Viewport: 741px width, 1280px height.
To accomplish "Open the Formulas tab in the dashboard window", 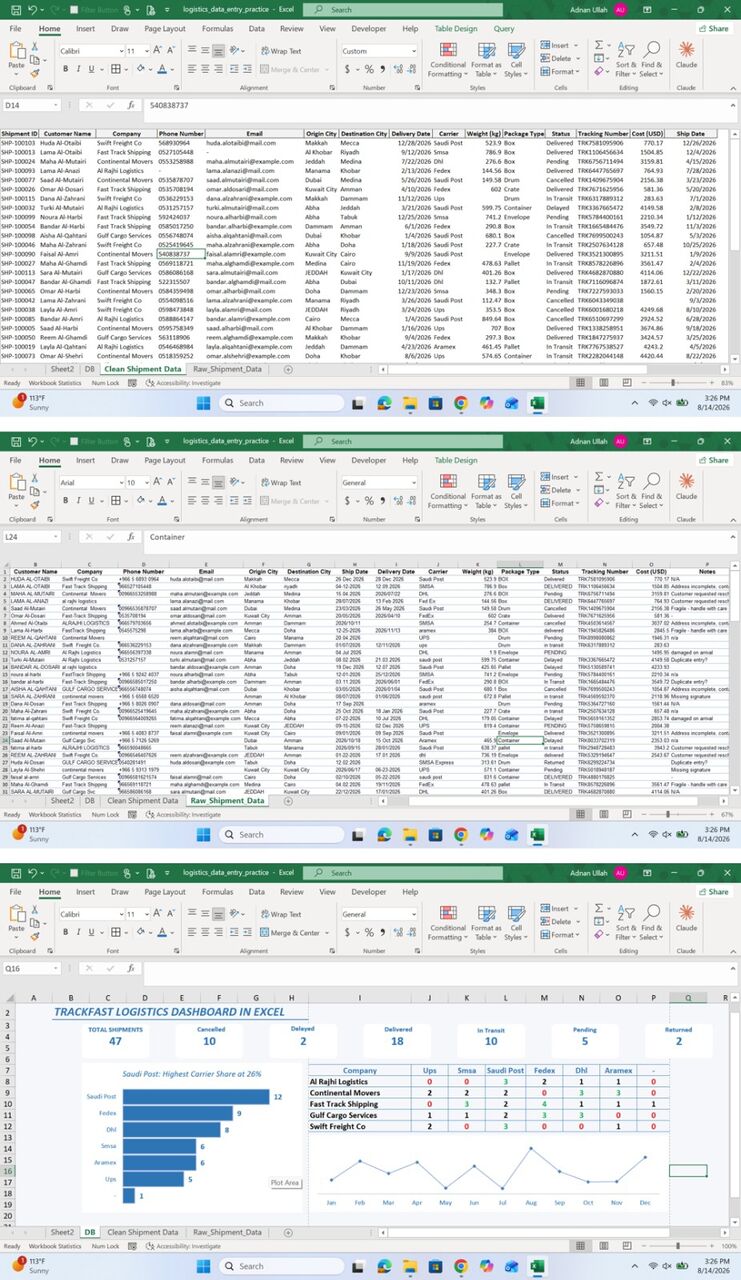I will pos(217,892).
